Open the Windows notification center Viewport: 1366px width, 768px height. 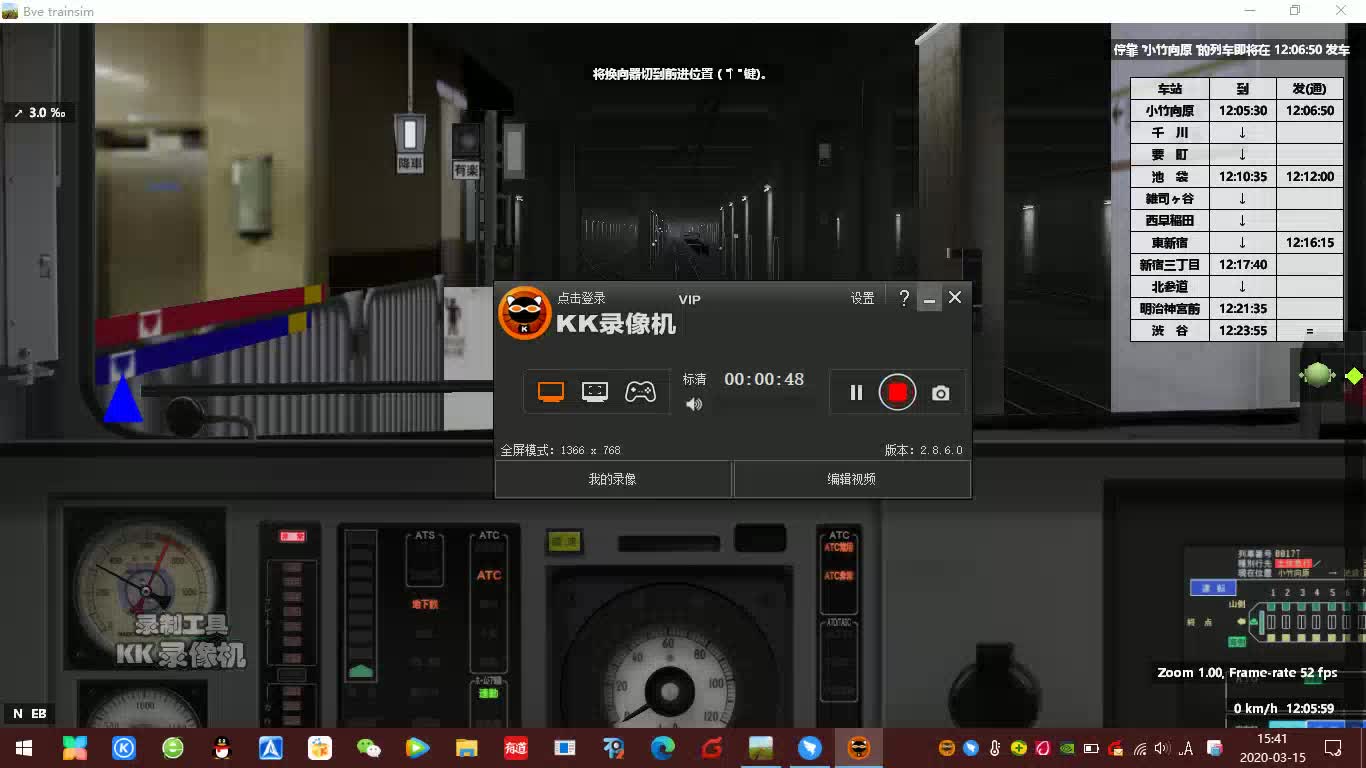tap(1333, 748)
